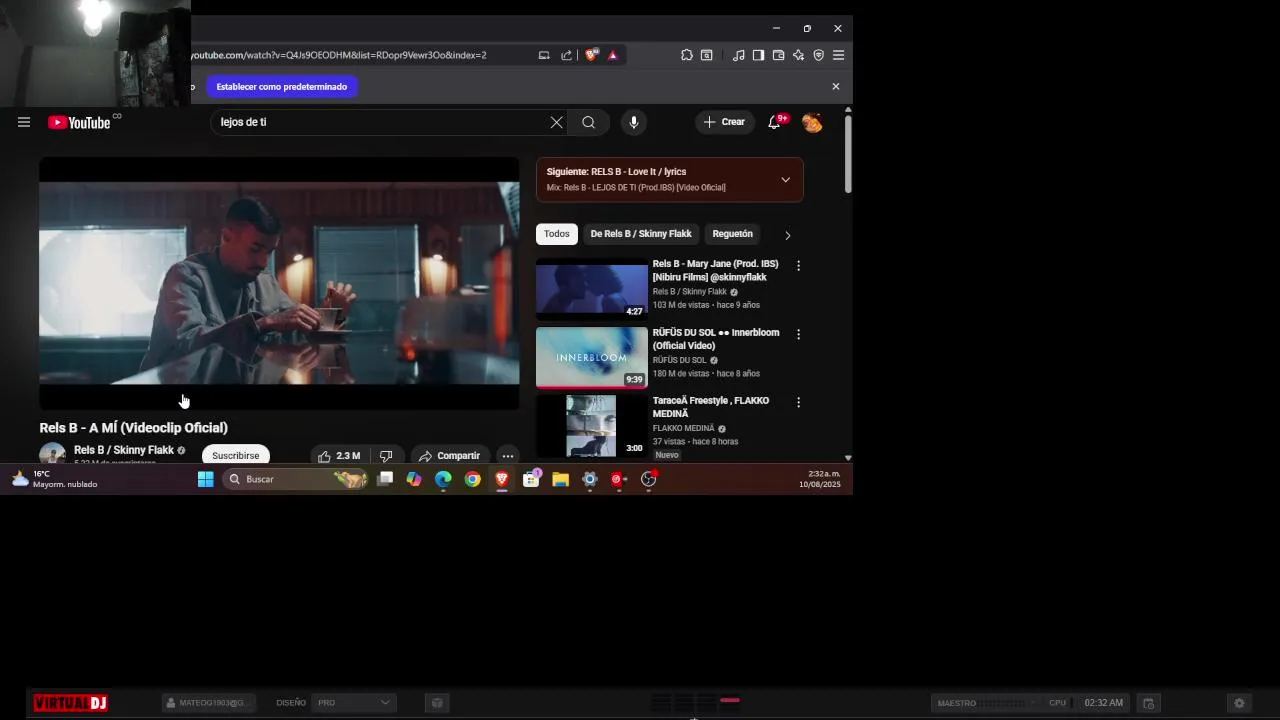Share this page from address bar icon
This screenshot has width=1280, height=720.
pyautogui.click(x=566, y=55)
